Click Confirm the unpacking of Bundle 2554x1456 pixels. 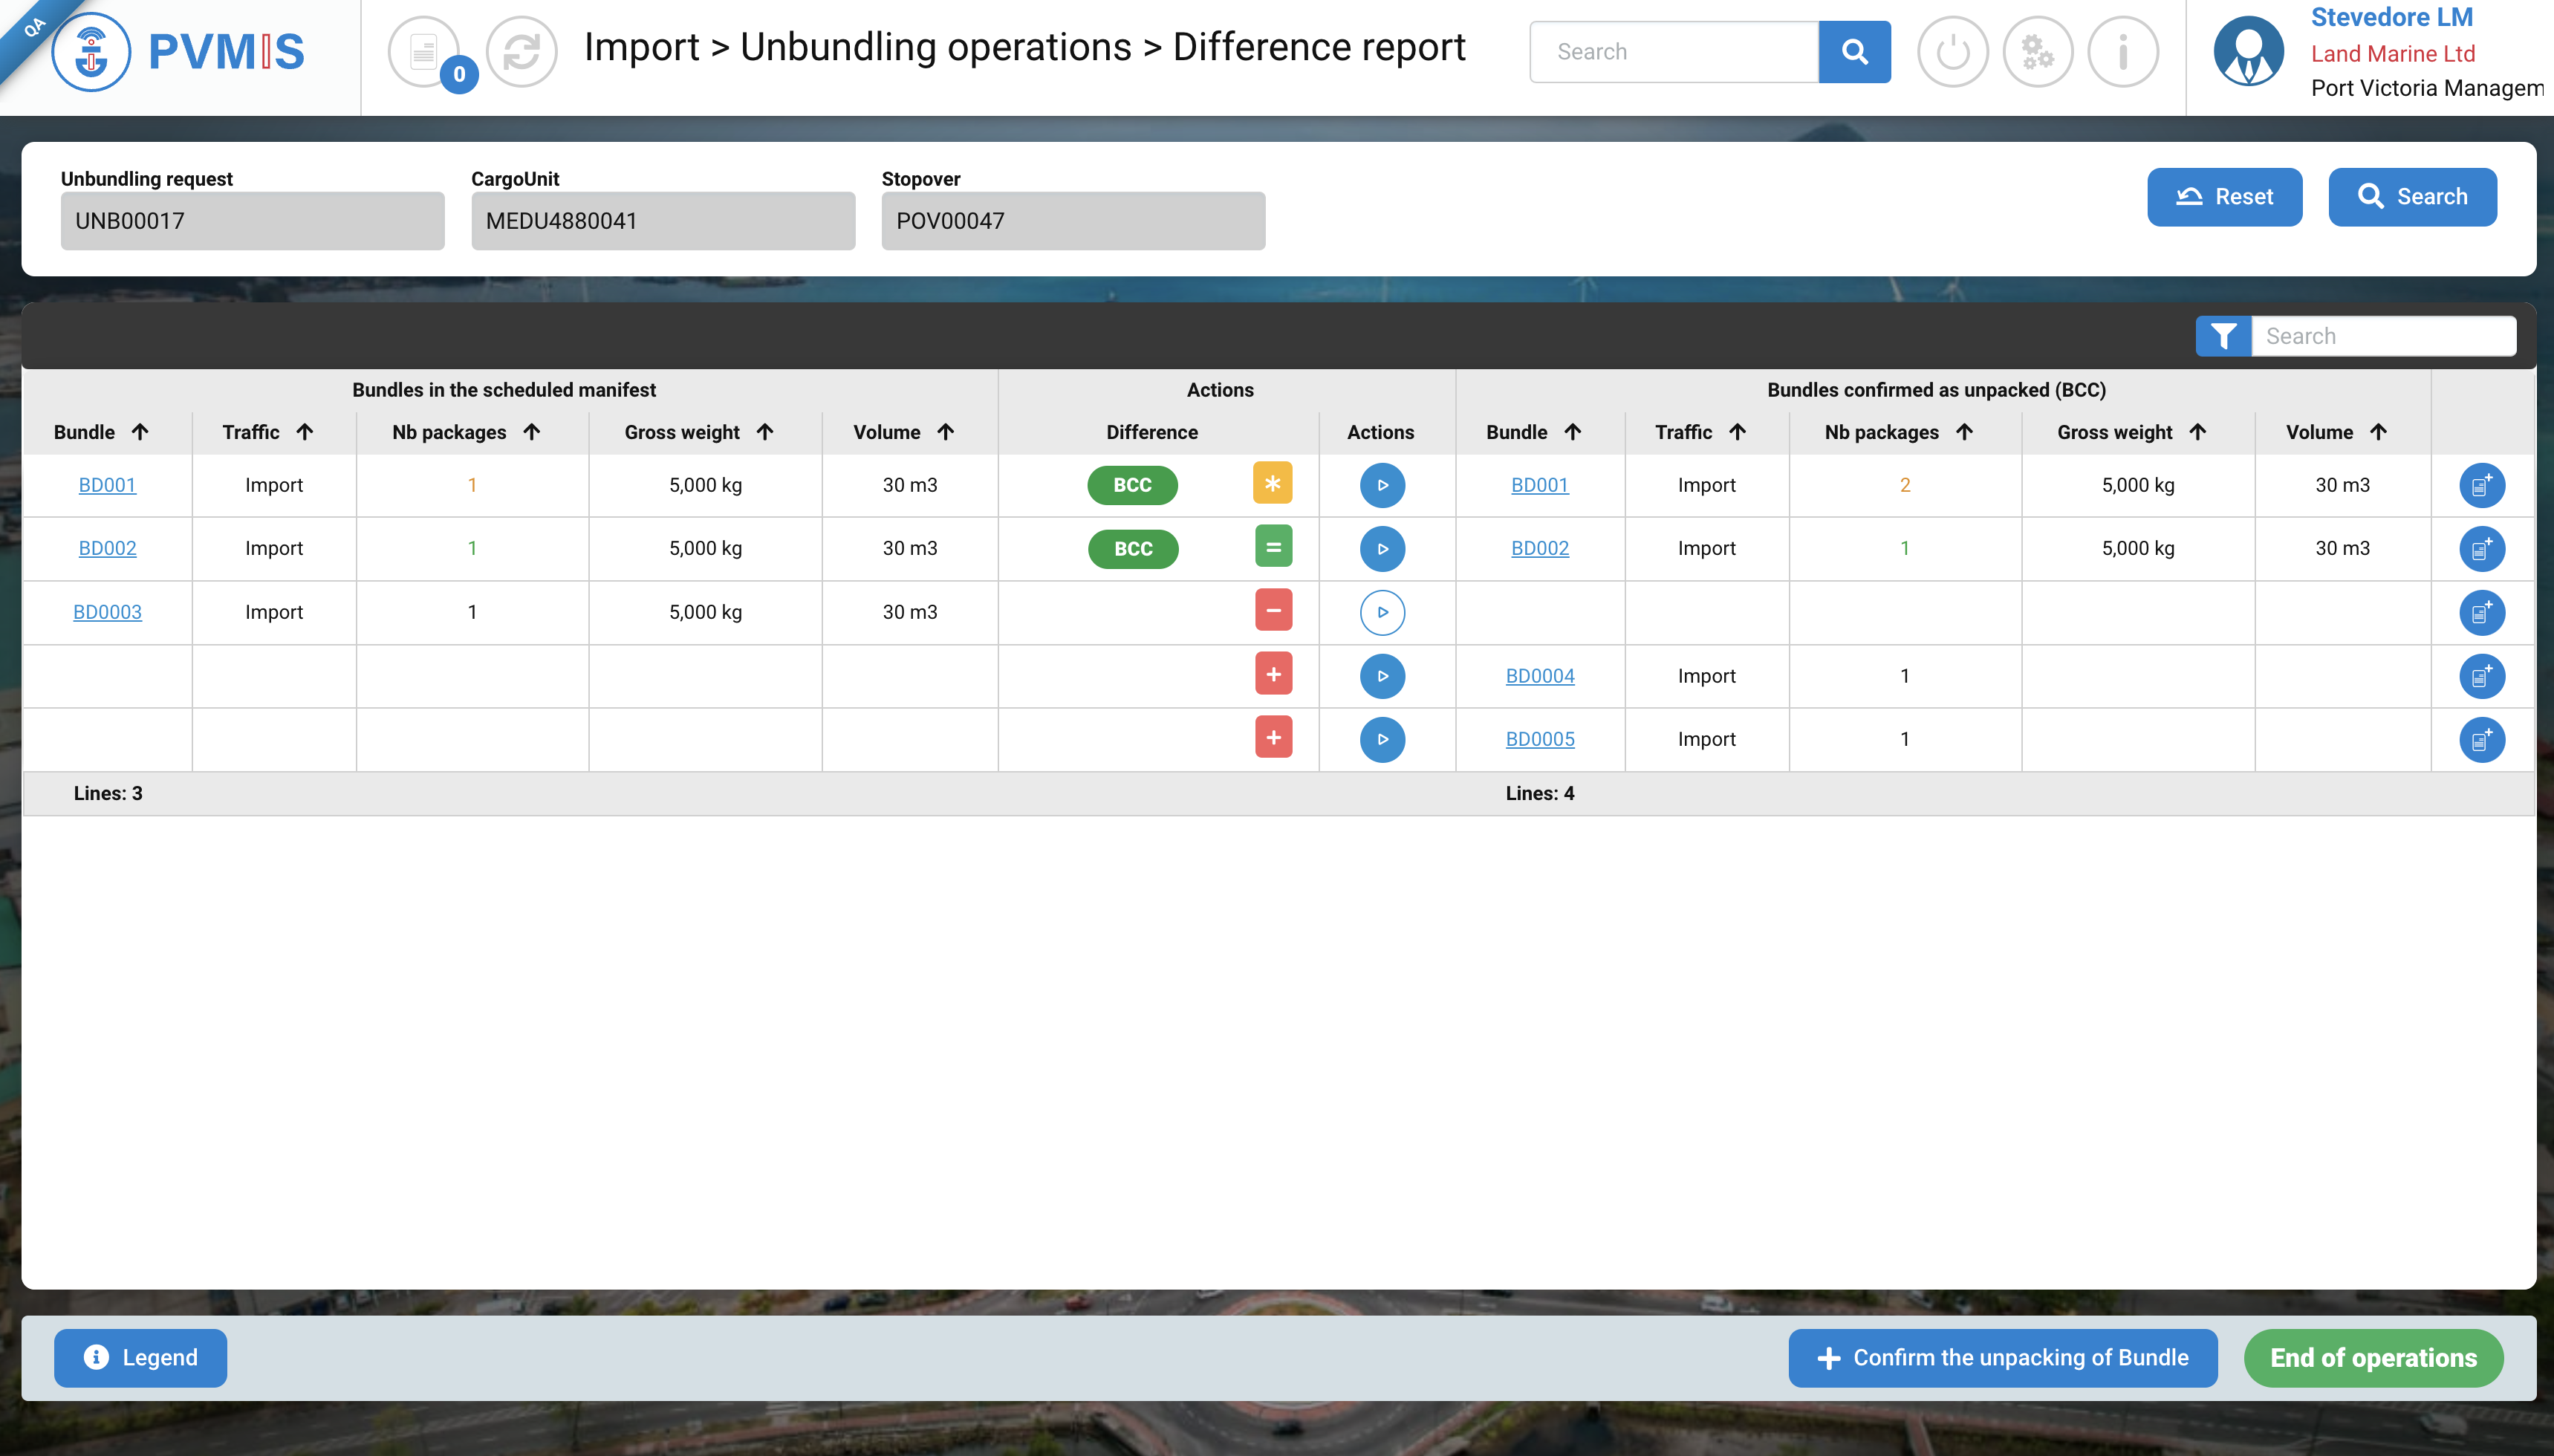[x=2002, y=1357]
